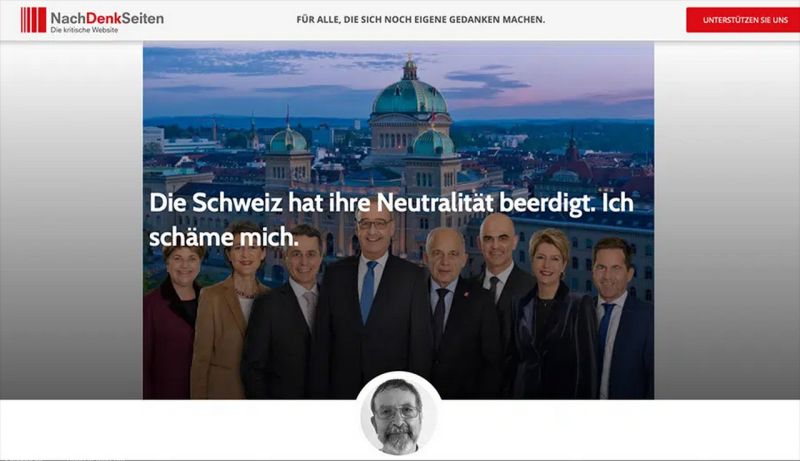Click the bald man with glasses in back row

(x=499, y=265)
